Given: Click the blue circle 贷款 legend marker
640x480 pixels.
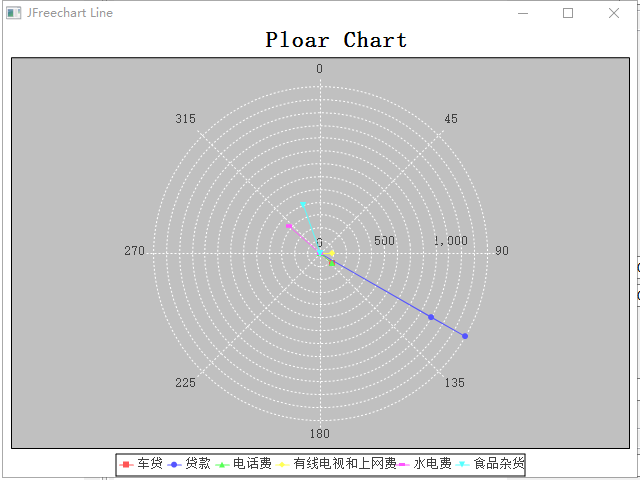Looking at the screenshot, I should click(x=174, y=465).
